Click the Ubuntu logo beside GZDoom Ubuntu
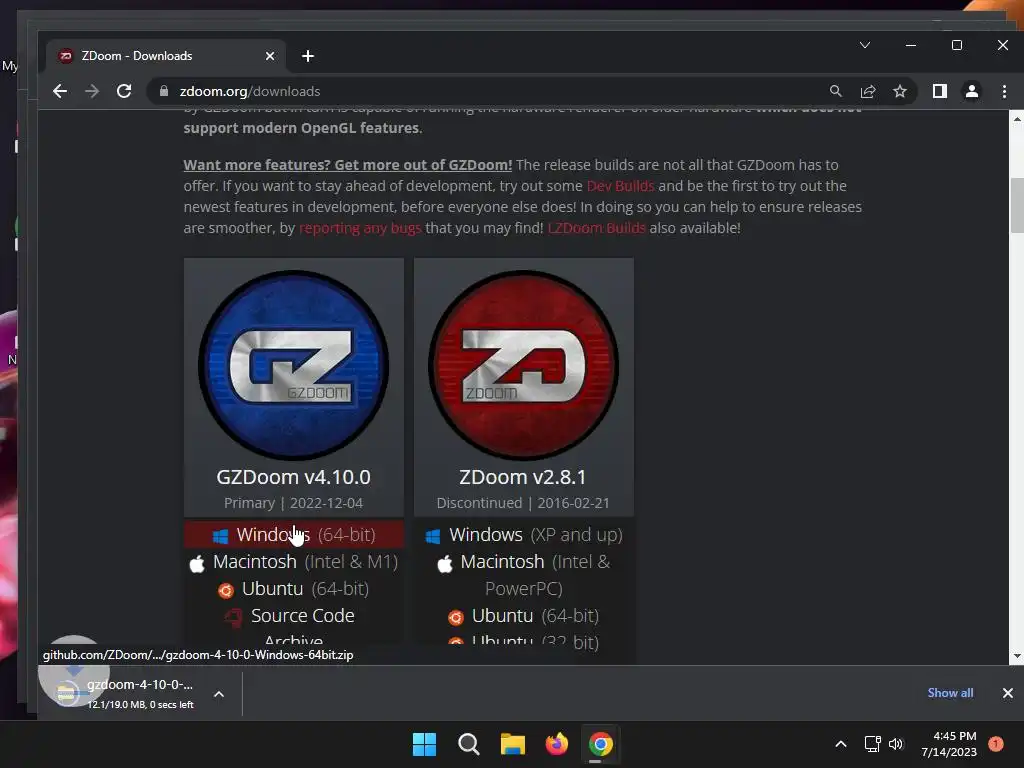This screenshot has width=1024, height=768. (226, 590)
